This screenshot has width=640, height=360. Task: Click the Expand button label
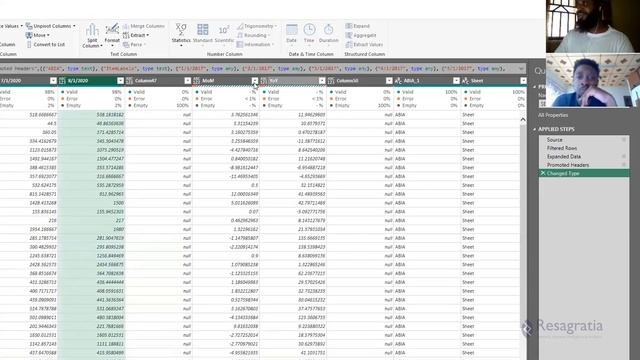pyautogui.click(x=361, y=26)
